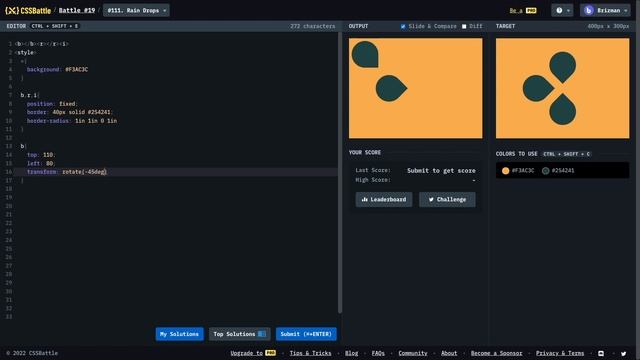Open Tips & Tricks footer link
This screenshot has height=360, width=640.
(310, 353)
